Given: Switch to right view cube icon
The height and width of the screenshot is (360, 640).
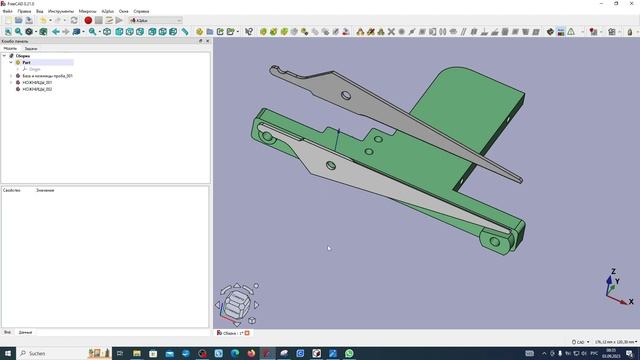Looking at the screenshot, I should point(140,32).
